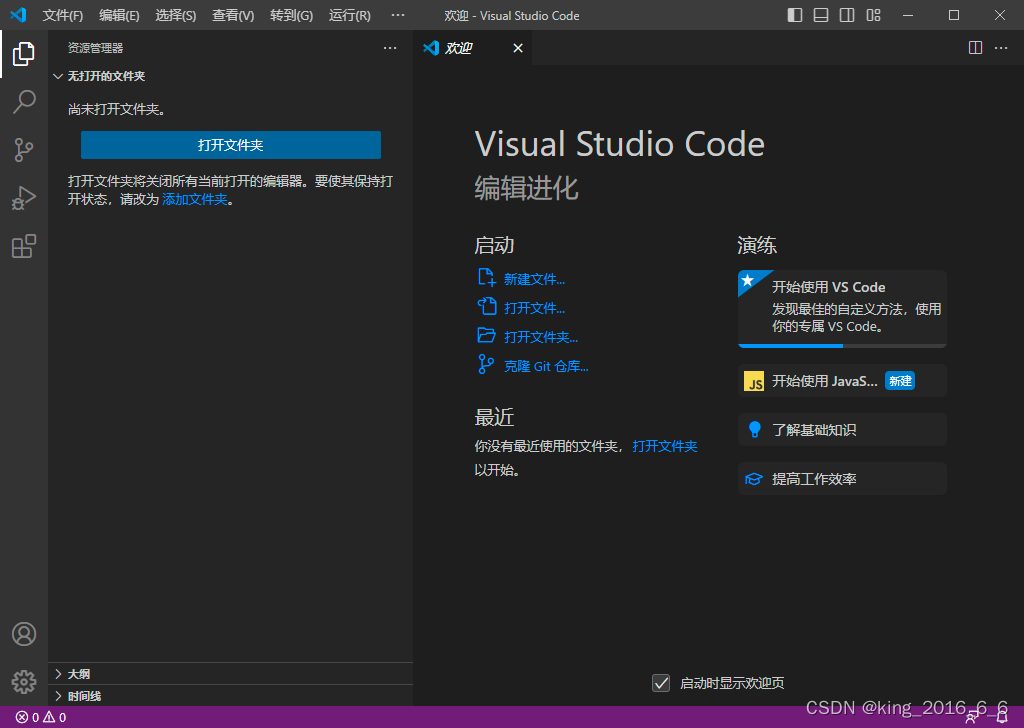Expand the 大纲 section
The height and width of the screenshot is (728, 1024).
click(231, 674)
